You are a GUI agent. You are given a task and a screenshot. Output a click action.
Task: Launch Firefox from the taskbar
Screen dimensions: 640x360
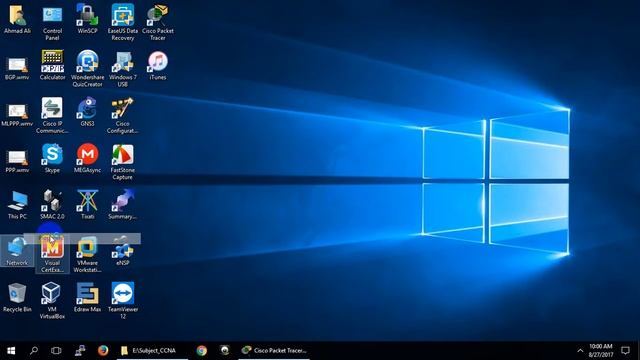click(103, 351)
